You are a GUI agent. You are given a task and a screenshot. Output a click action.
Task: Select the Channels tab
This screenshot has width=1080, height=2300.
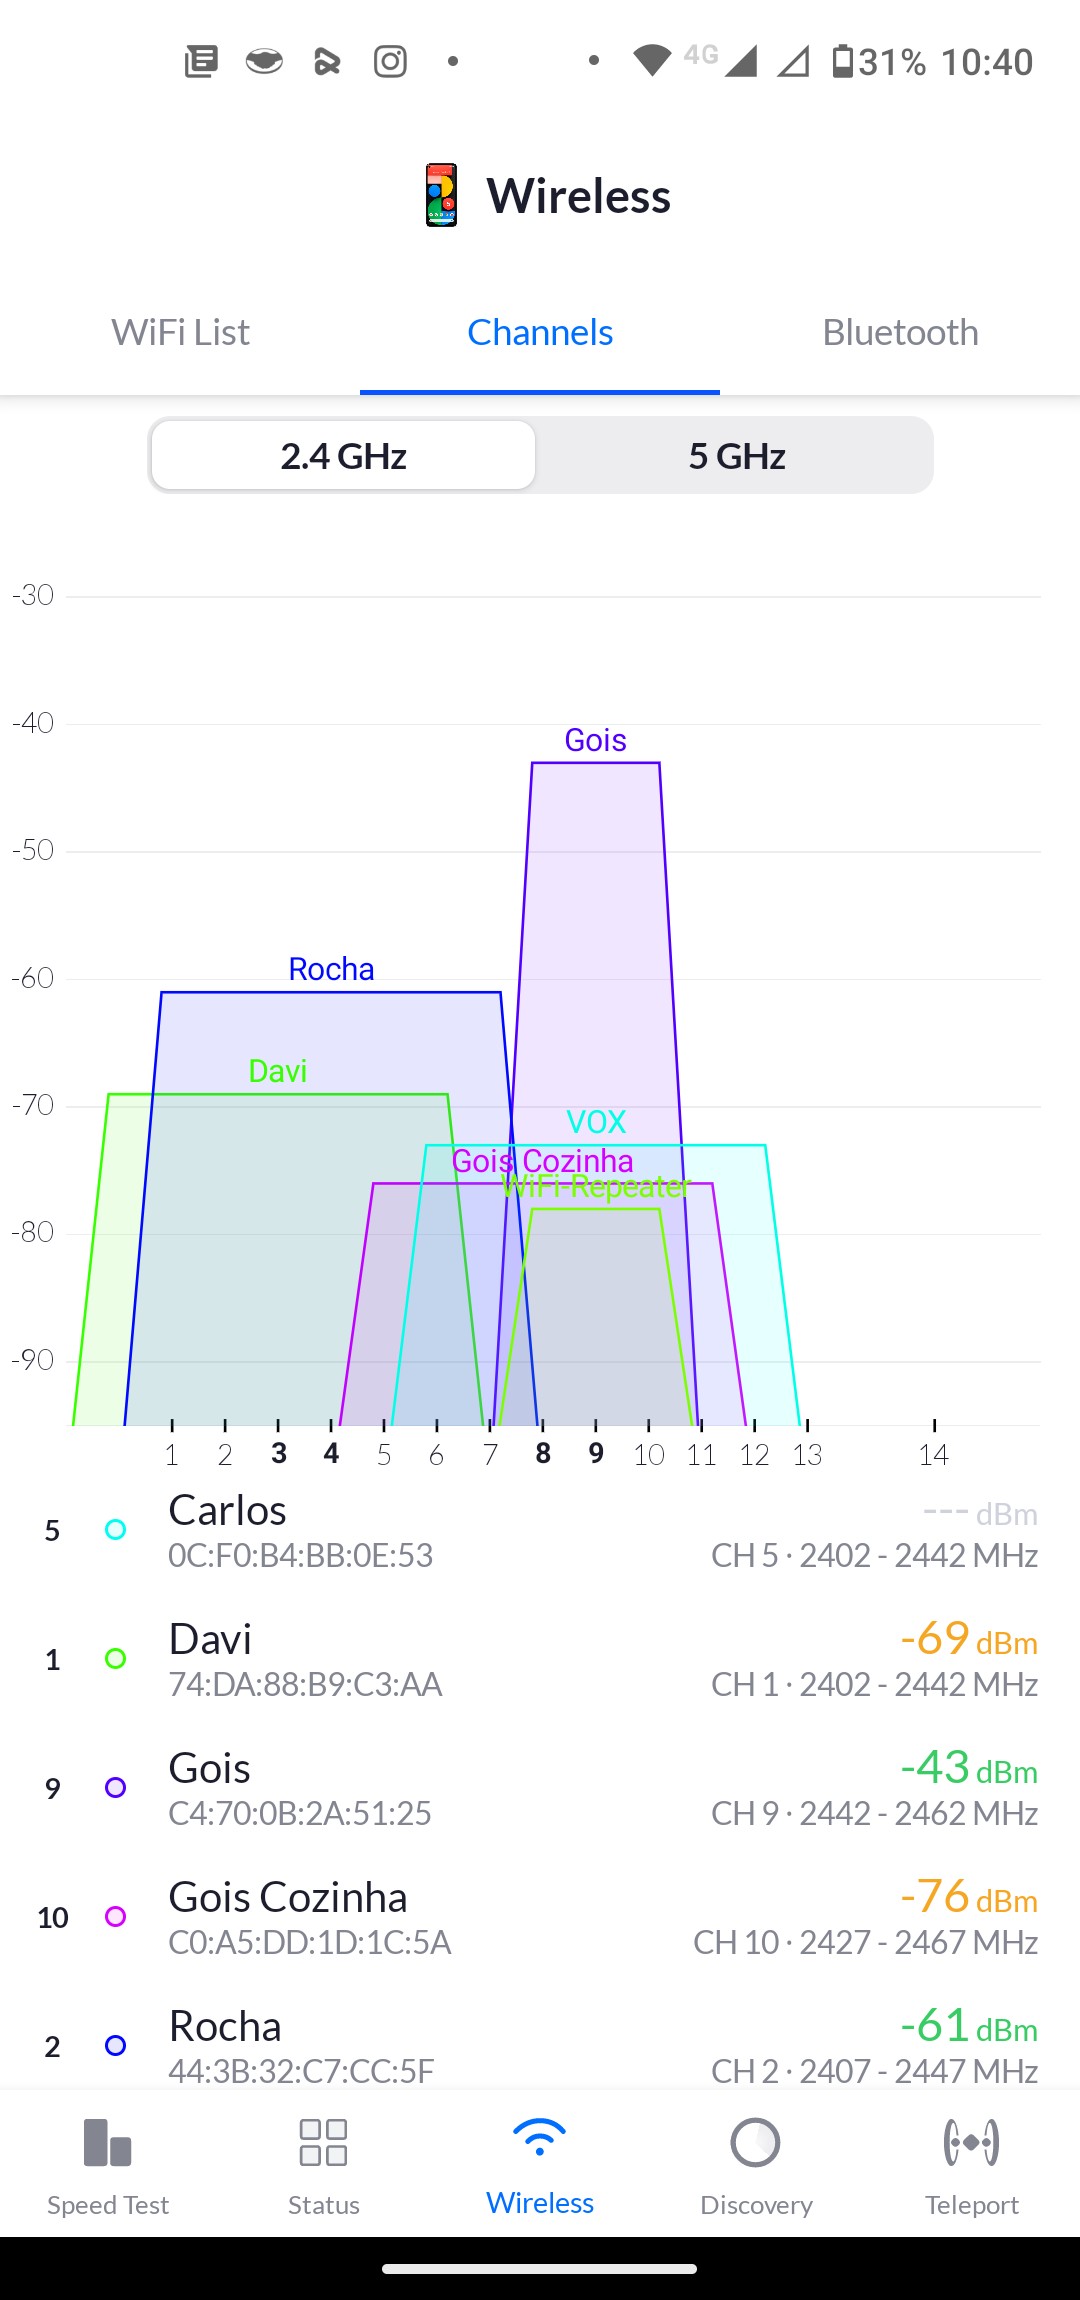(540, 333)
